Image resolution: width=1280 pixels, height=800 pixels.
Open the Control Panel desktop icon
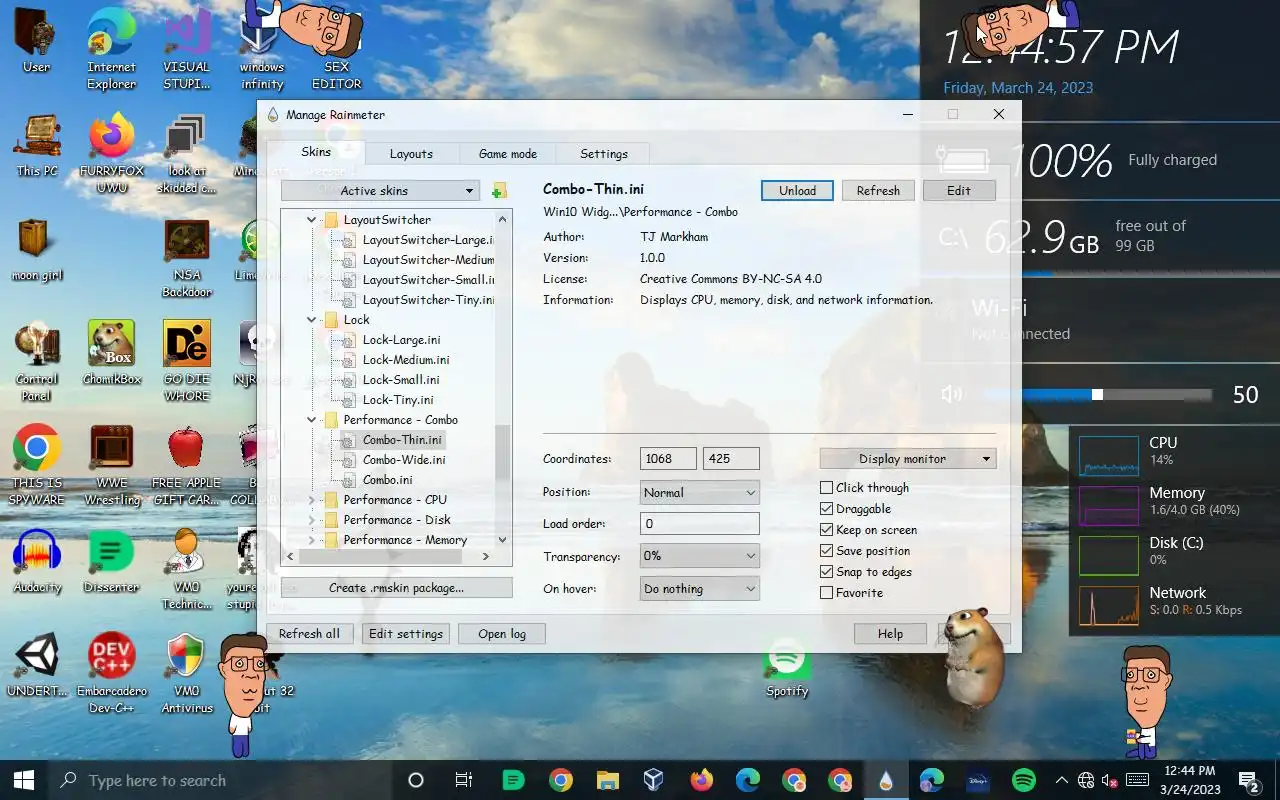pos(37,362)
